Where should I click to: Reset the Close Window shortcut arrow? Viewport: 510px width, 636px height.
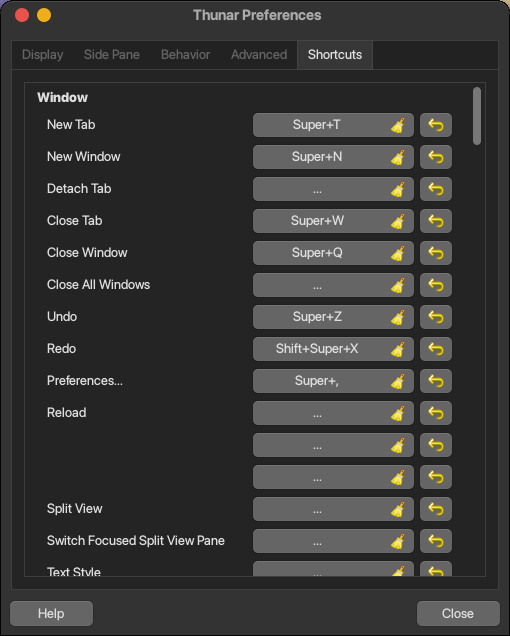pos(436,253)
